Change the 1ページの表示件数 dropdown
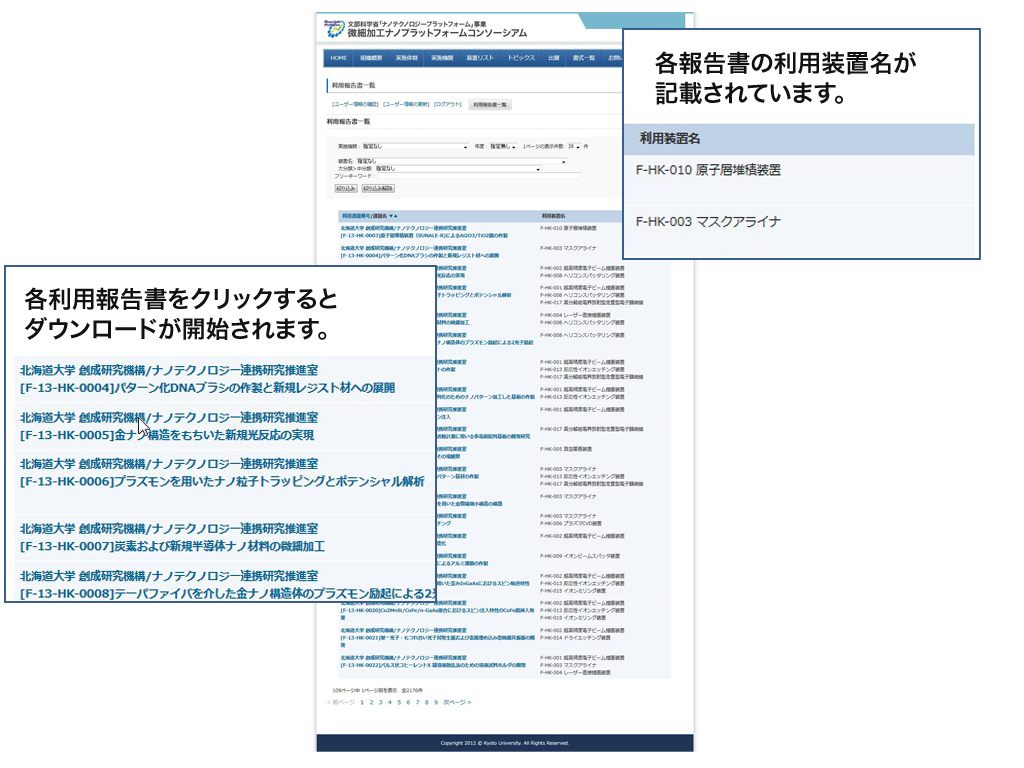The width and height of the screenshot is (1024, 768). pos(576,146)
